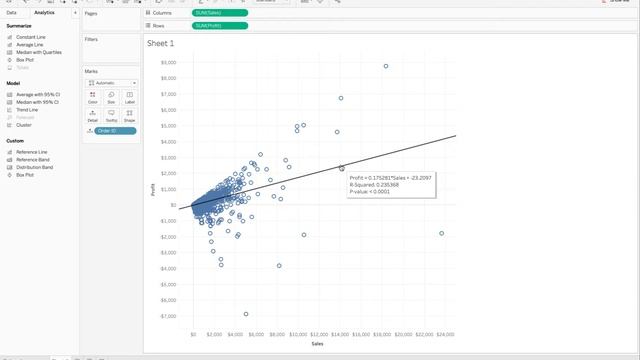
Task: Select Average with 95% CI model
Action: 38,95
